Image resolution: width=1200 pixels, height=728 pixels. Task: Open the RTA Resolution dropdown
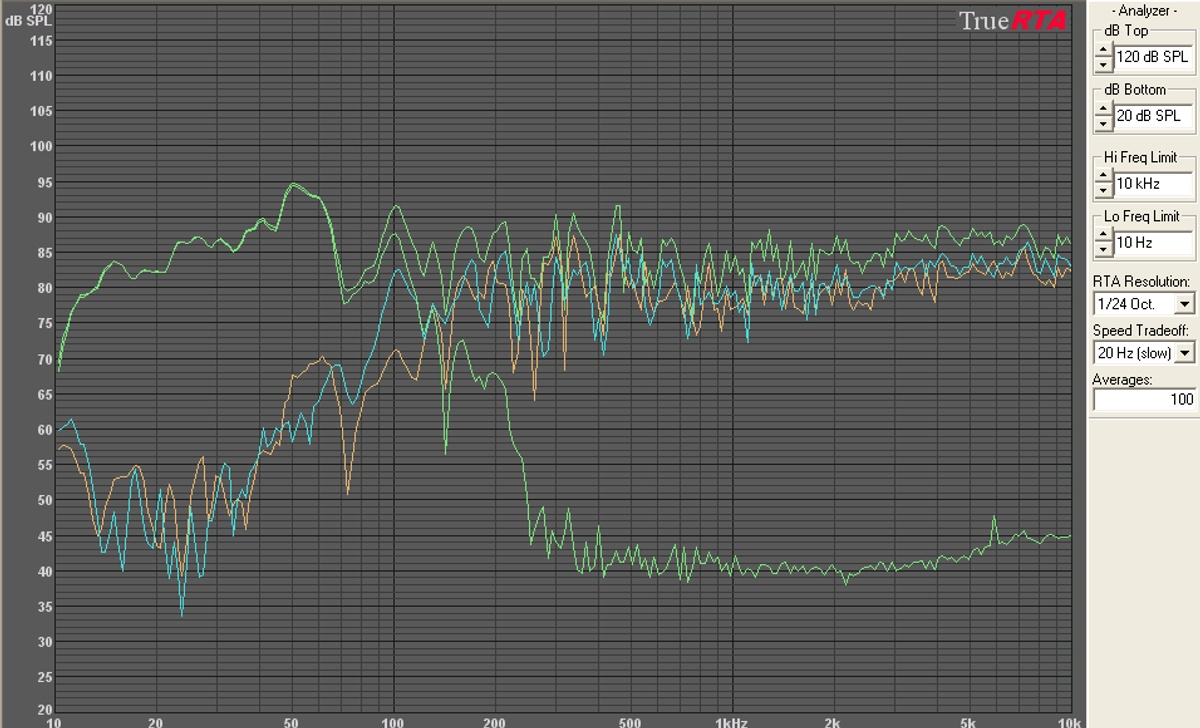pos(1185,304)
